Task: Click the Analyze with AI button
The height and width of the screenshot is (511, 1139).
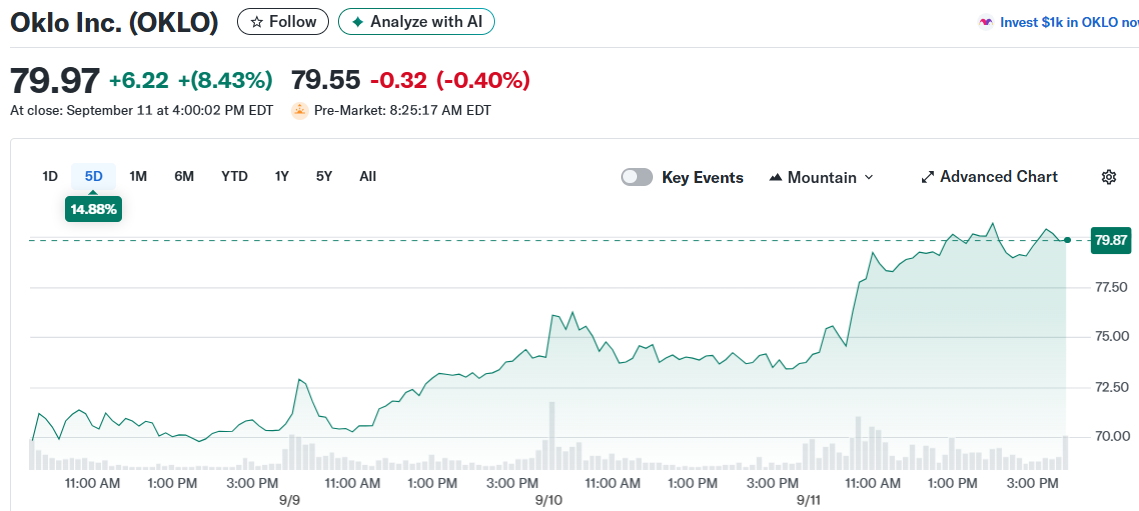Action: pyautogui.click(x=416, y=22)
